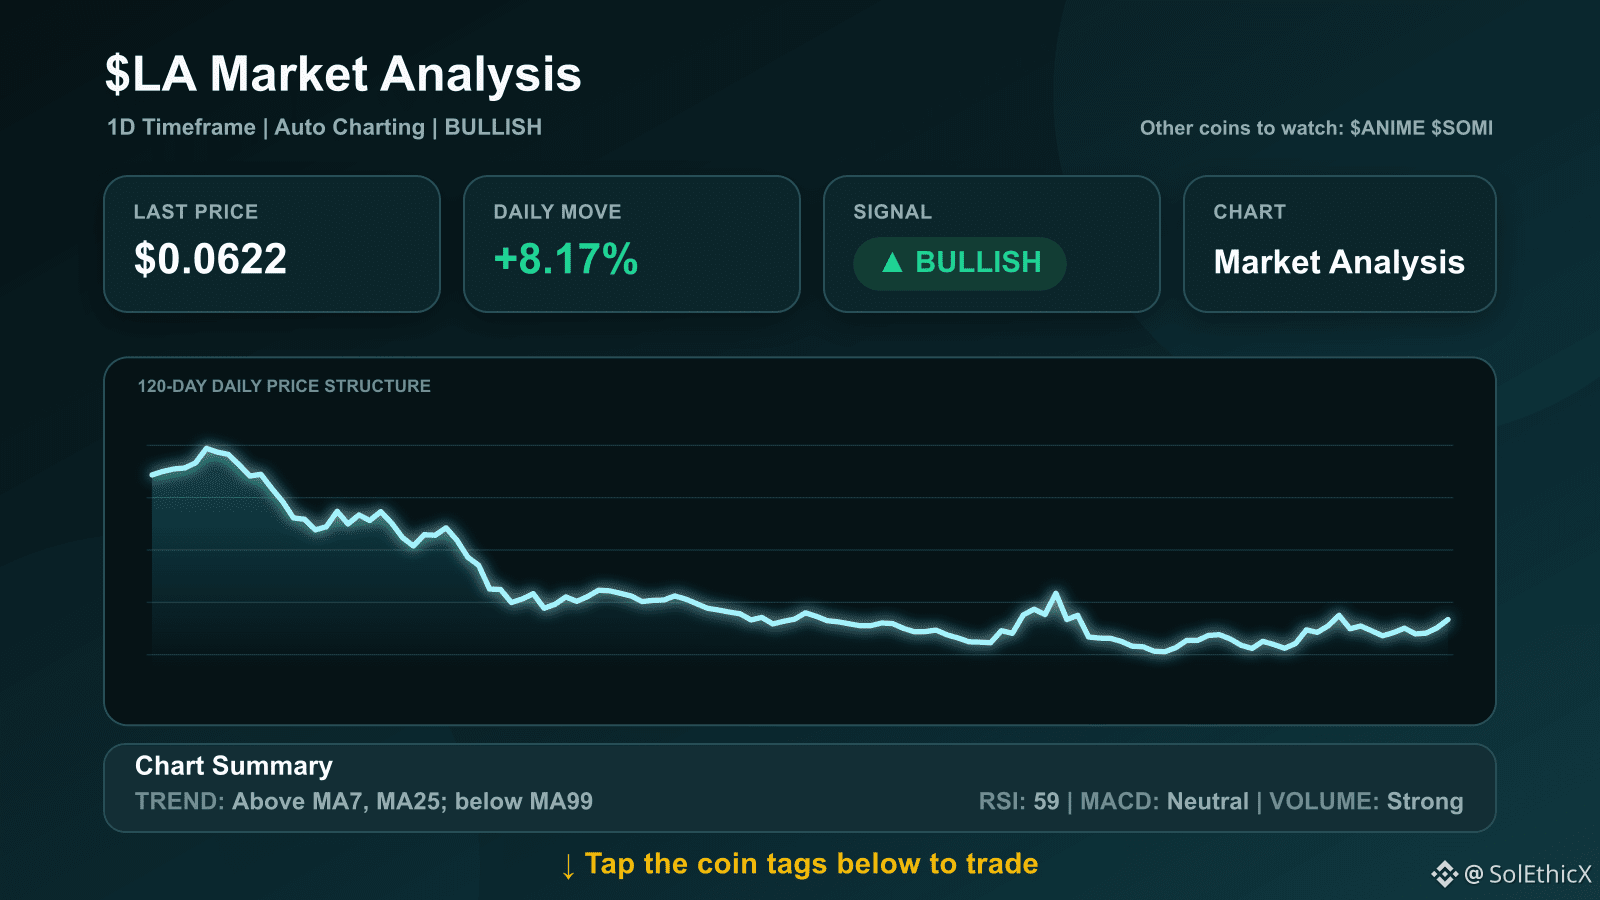Click the RSI: 59 value
The width and height of the screenshot is (1600, 900).
[x=1019, y=802]
